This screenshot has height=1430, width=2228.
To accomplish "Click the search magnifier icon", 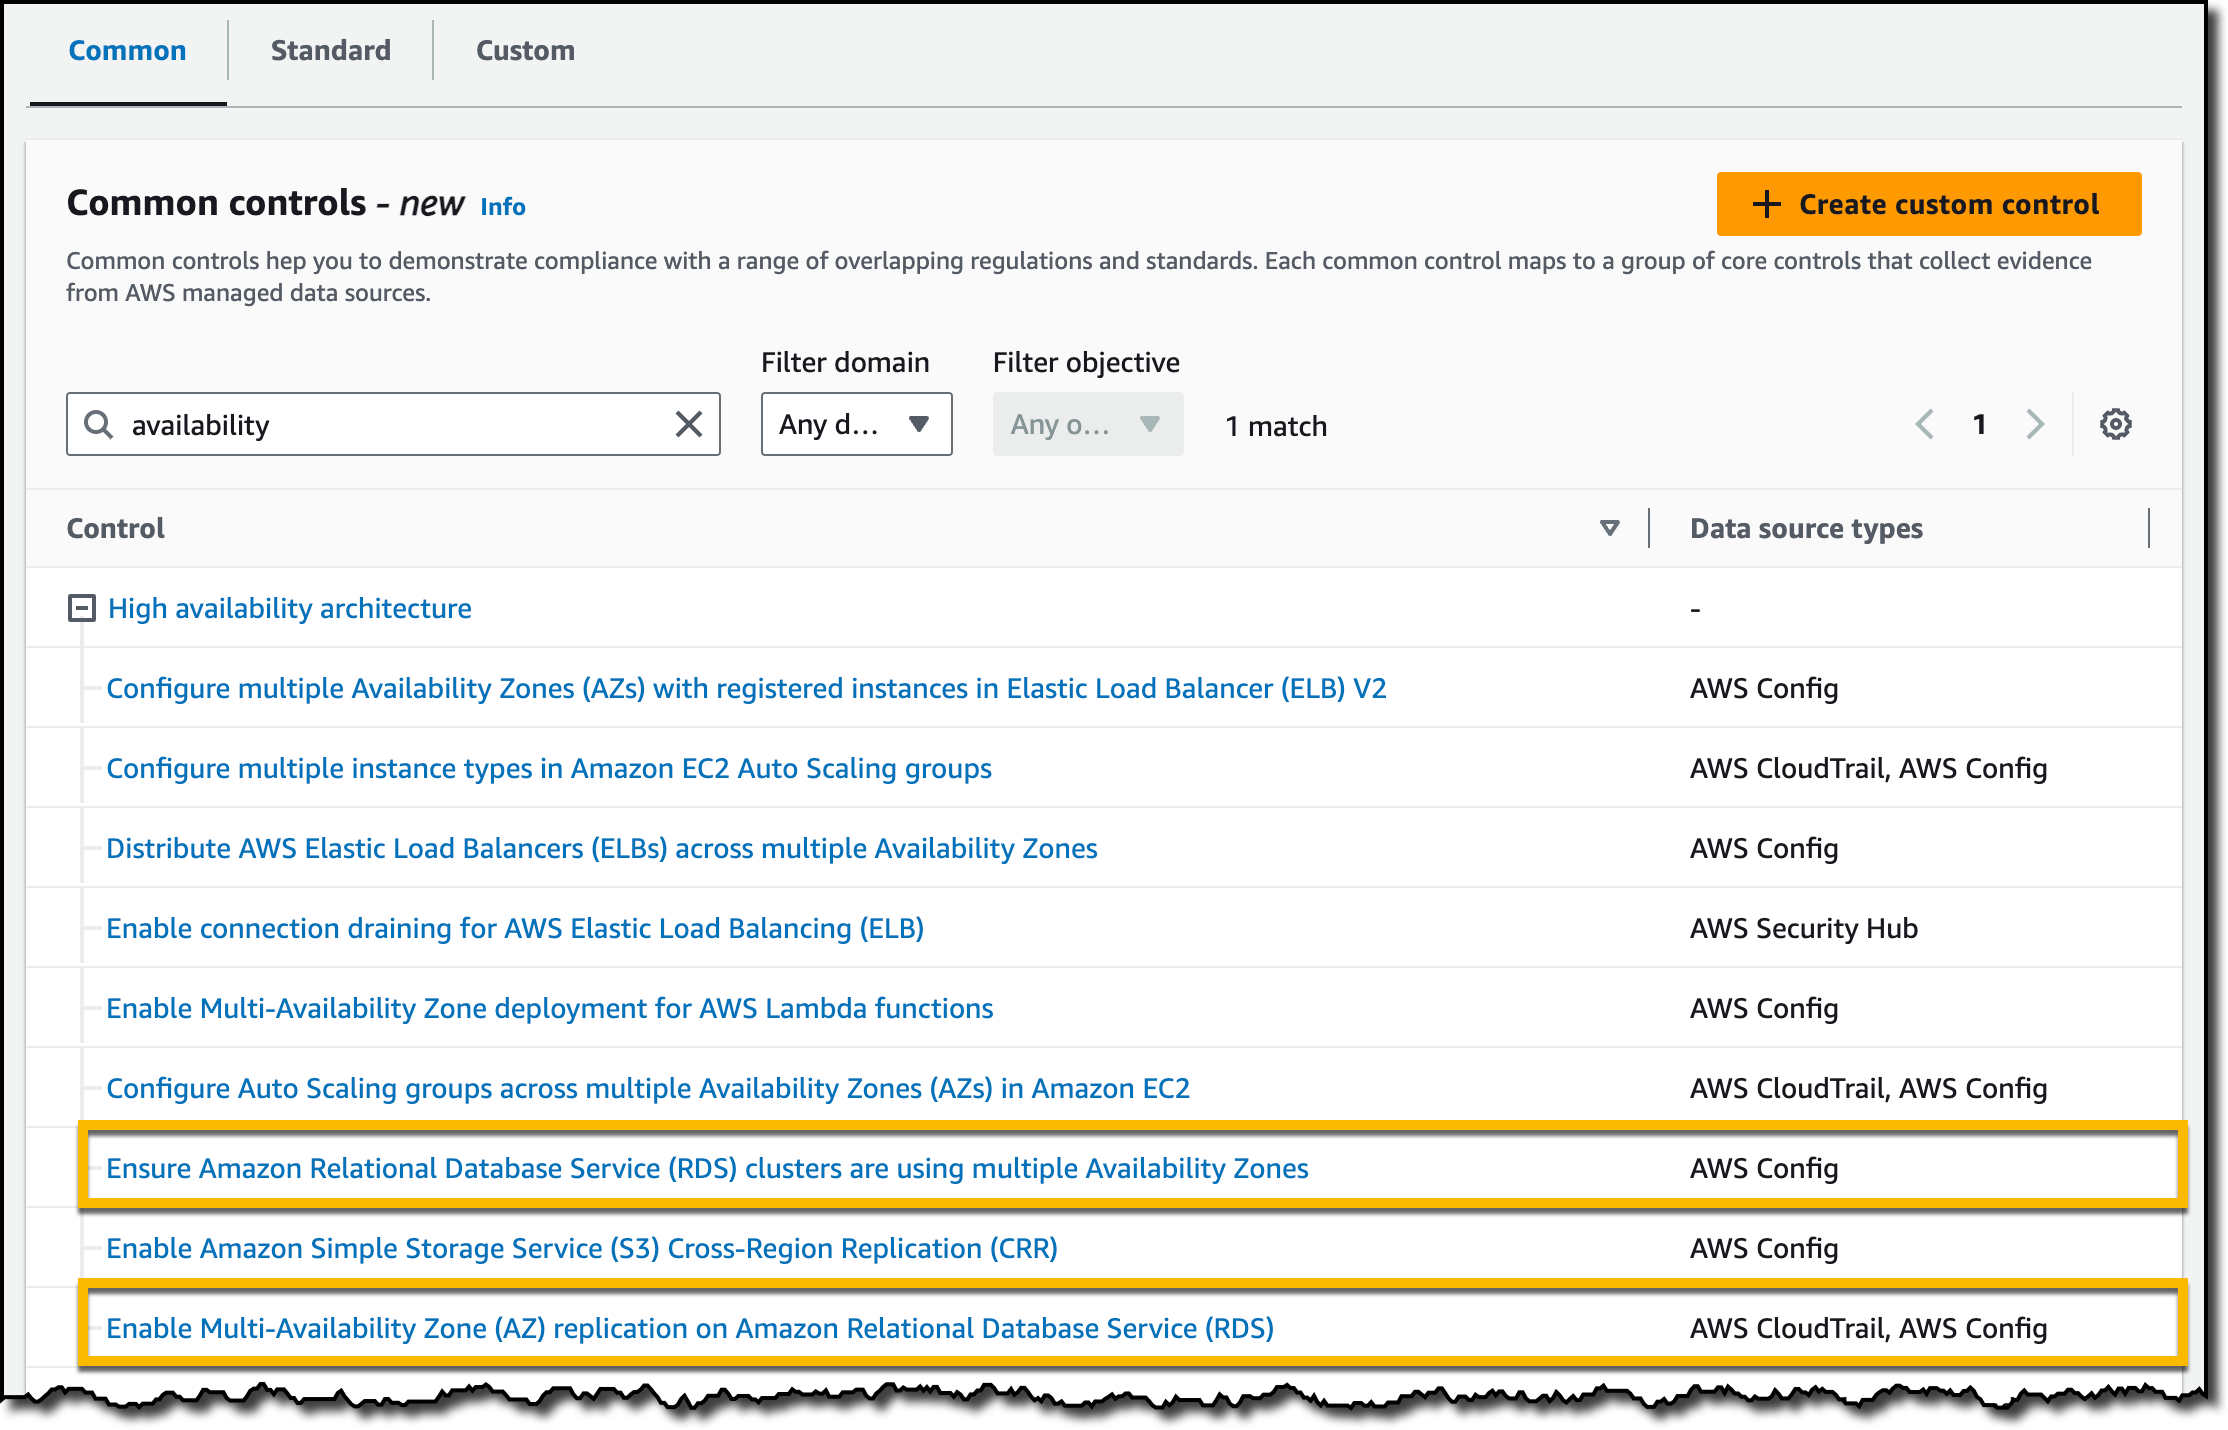I will (x=98, y=424).
